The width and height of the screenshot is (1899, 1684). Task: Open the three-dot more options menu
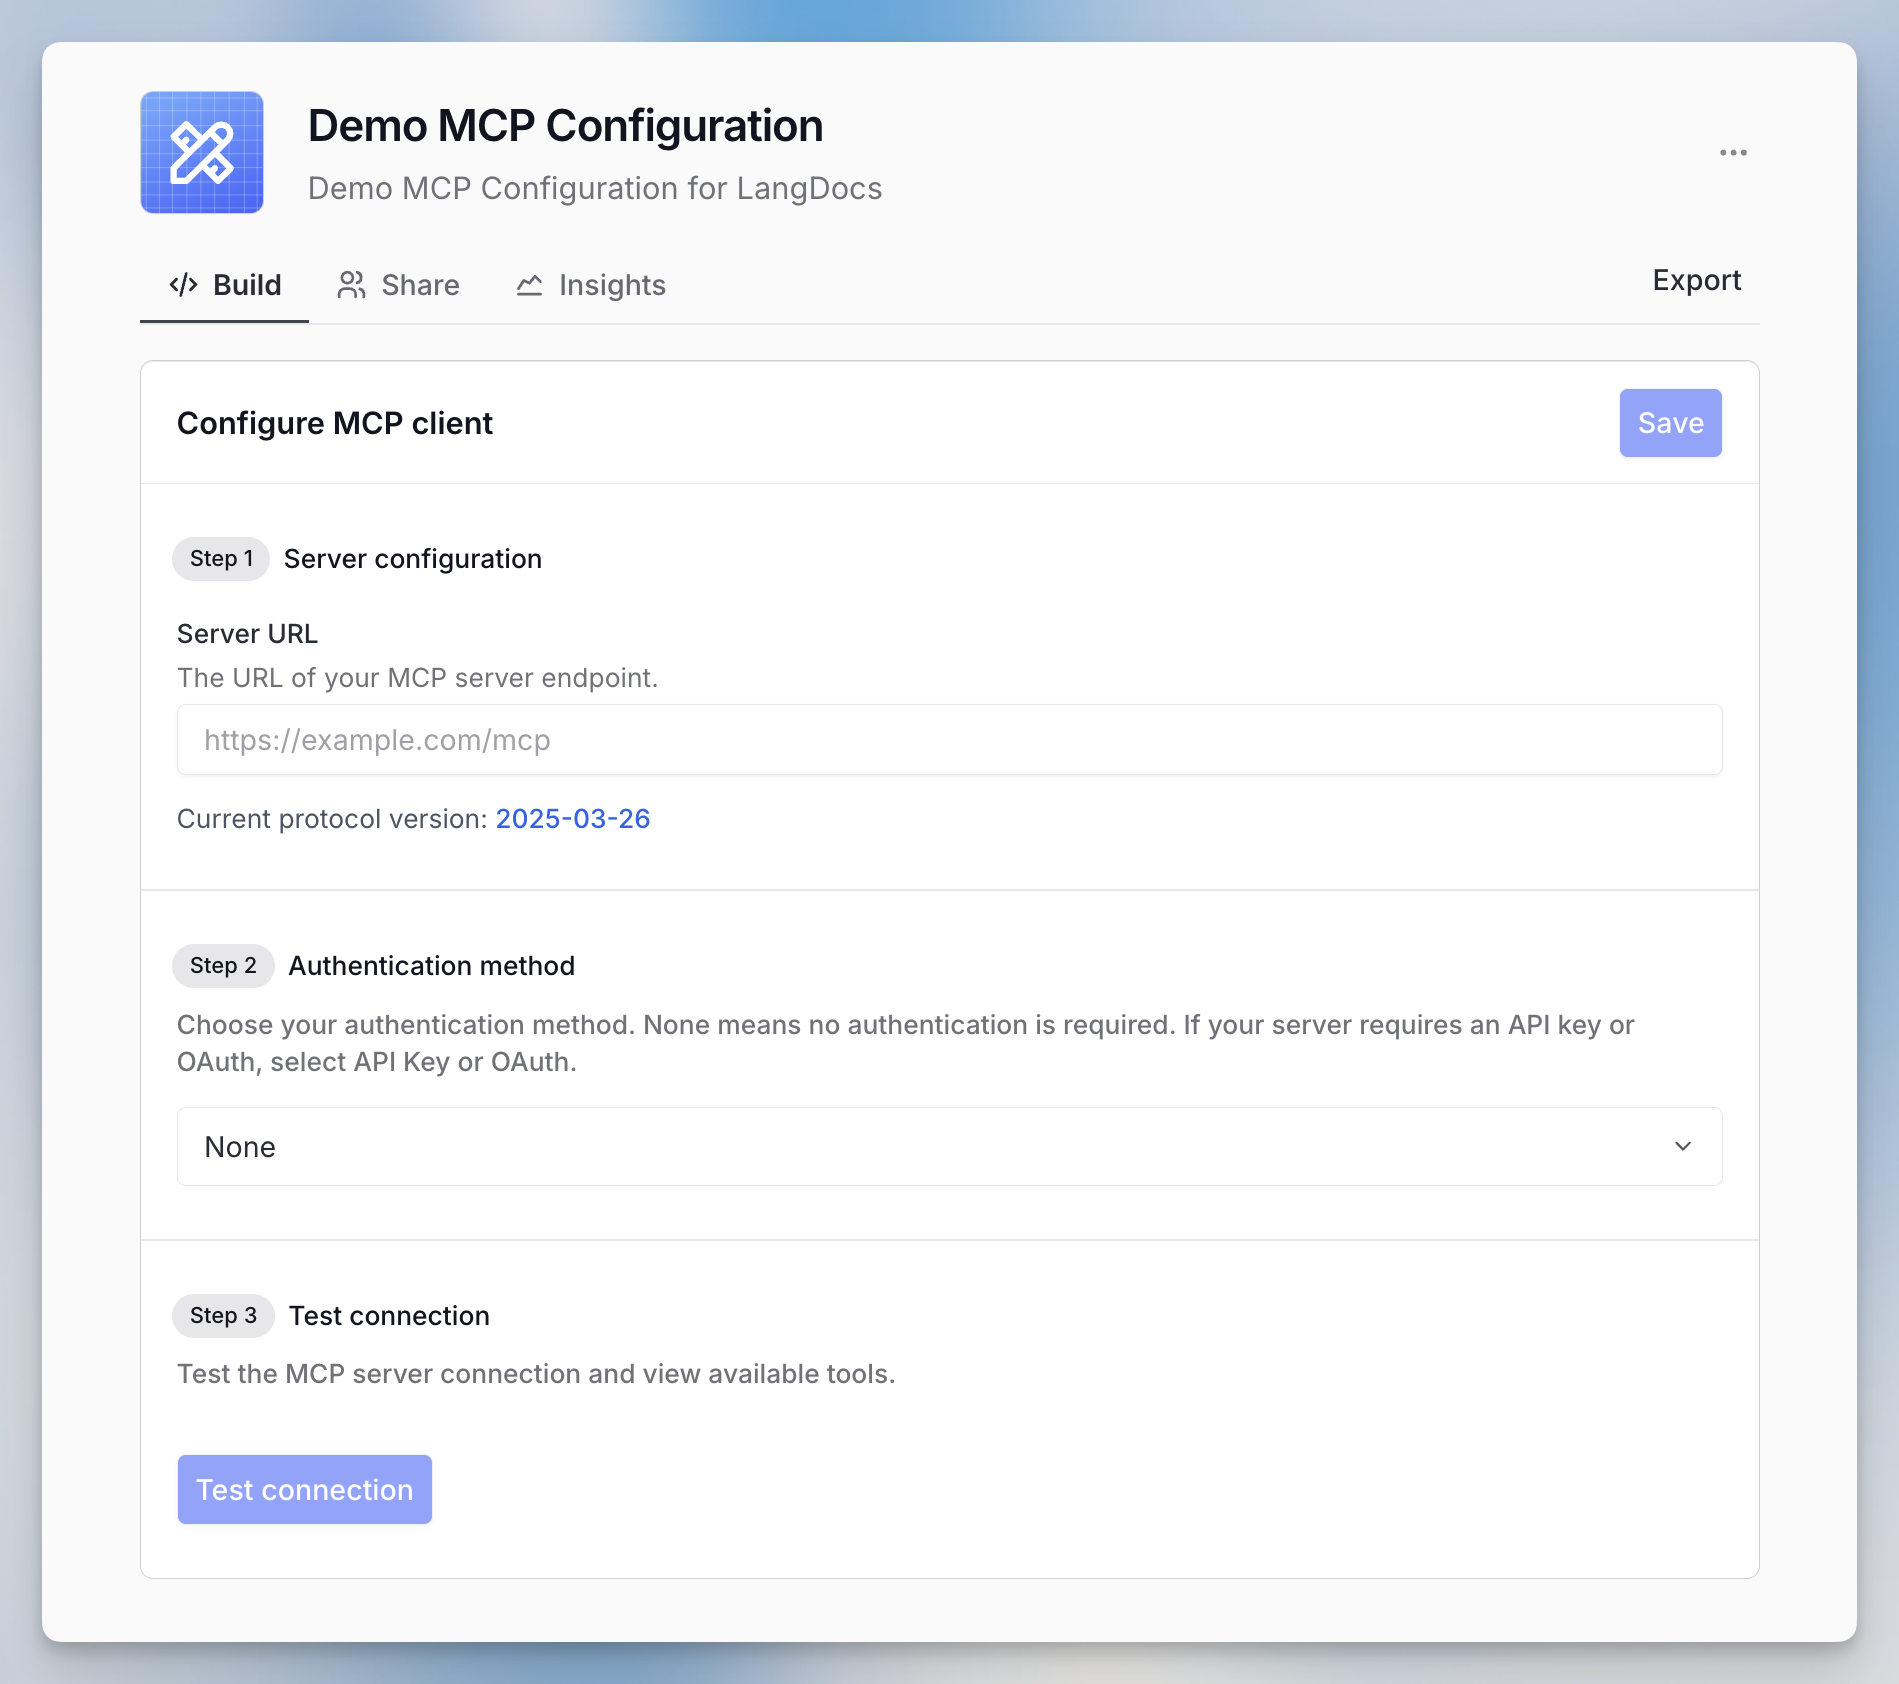pos(1733,153)
